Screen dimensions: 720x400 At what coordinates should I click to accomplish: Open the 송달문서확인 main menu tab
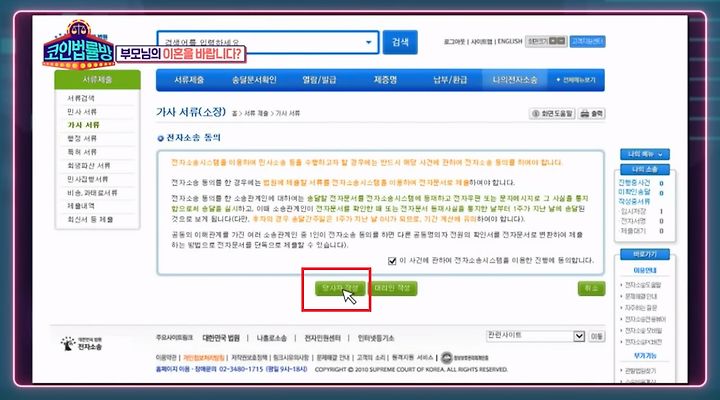point(254,80)
